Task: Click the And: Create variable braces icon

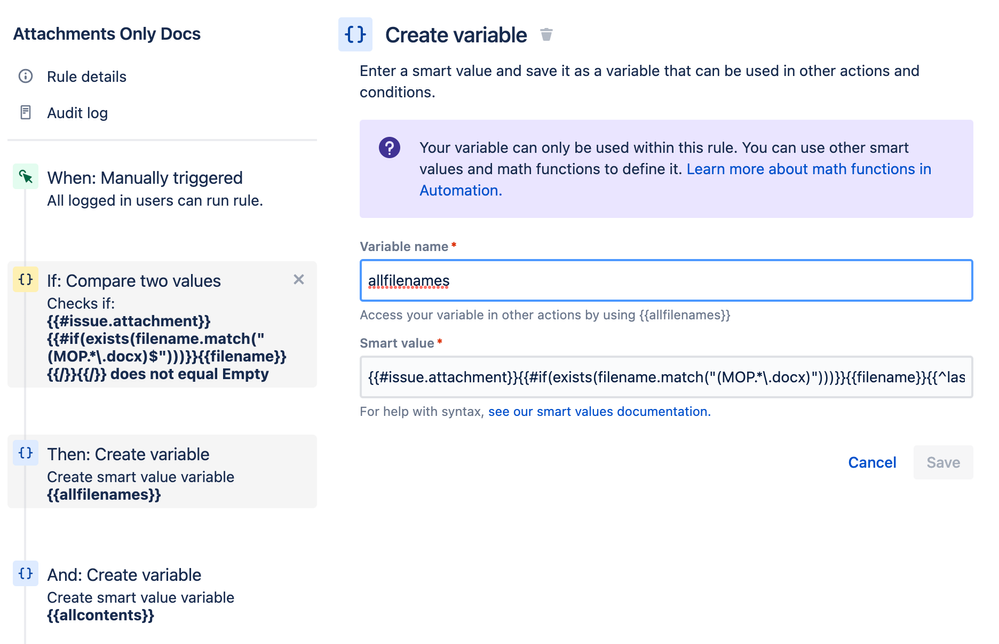Action: (26, 574)
